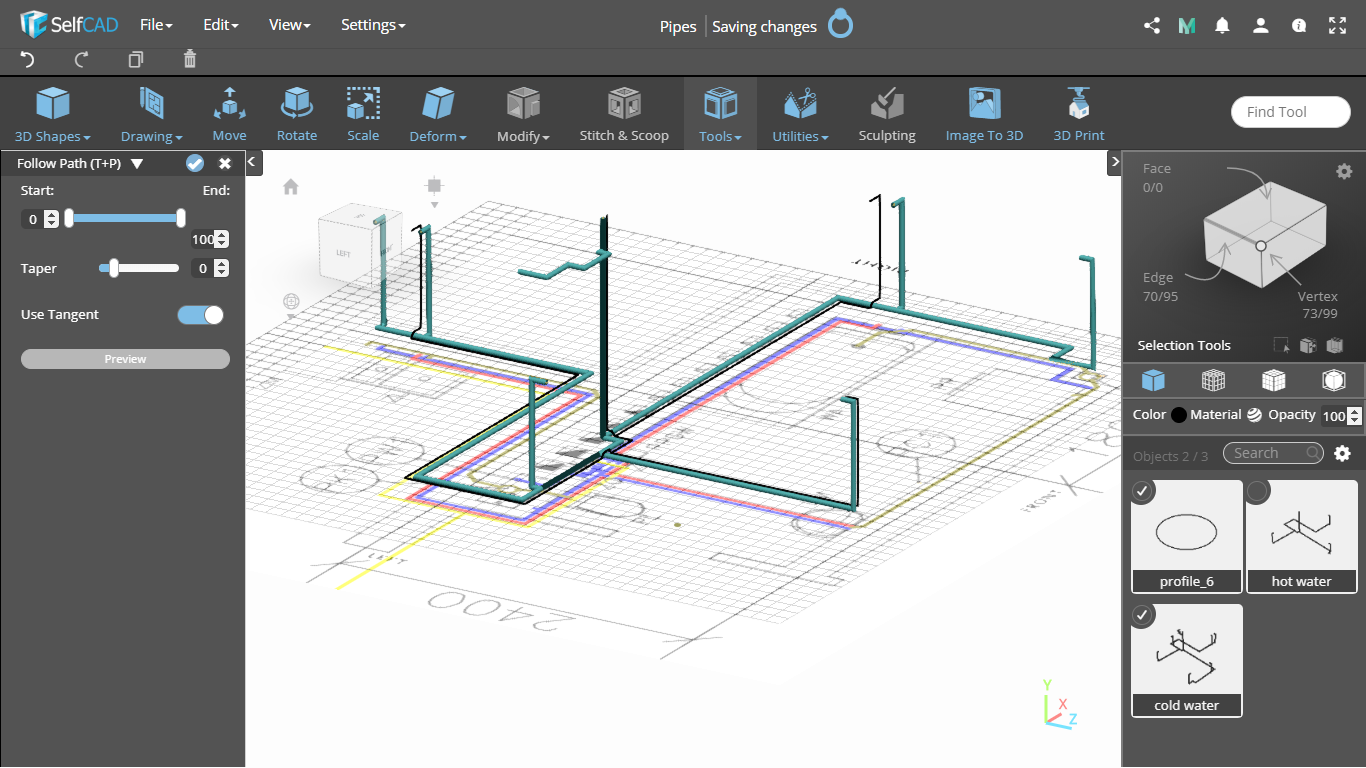This screenshot has width=1366, height=768.
Task: Click the share icon
Action: (1151, 26)
